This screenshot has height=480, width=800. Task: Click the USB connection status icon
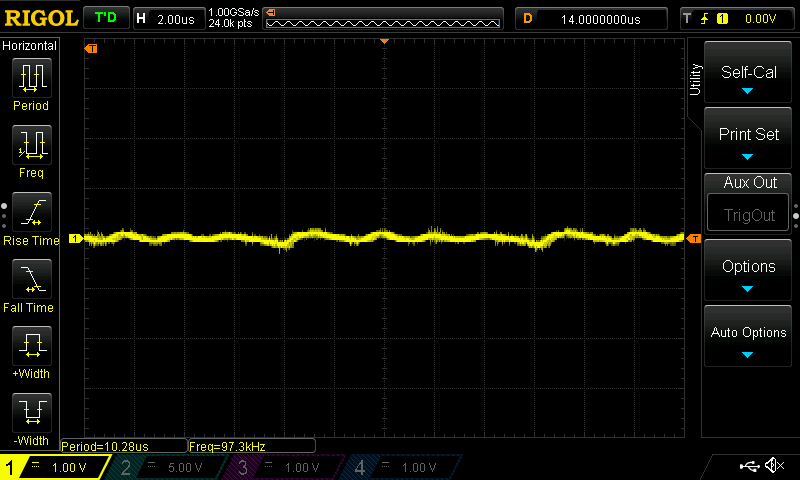click(749, 466)
